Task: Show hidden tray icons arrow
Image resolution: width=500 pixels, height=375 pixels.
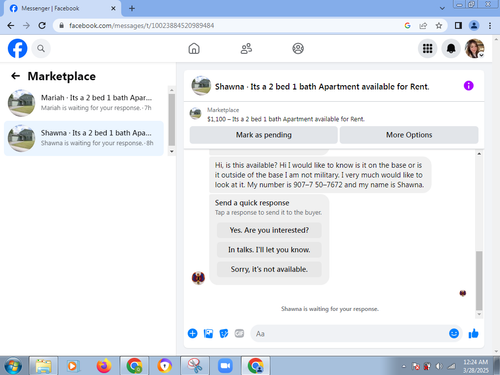Action: pos(404,366)
